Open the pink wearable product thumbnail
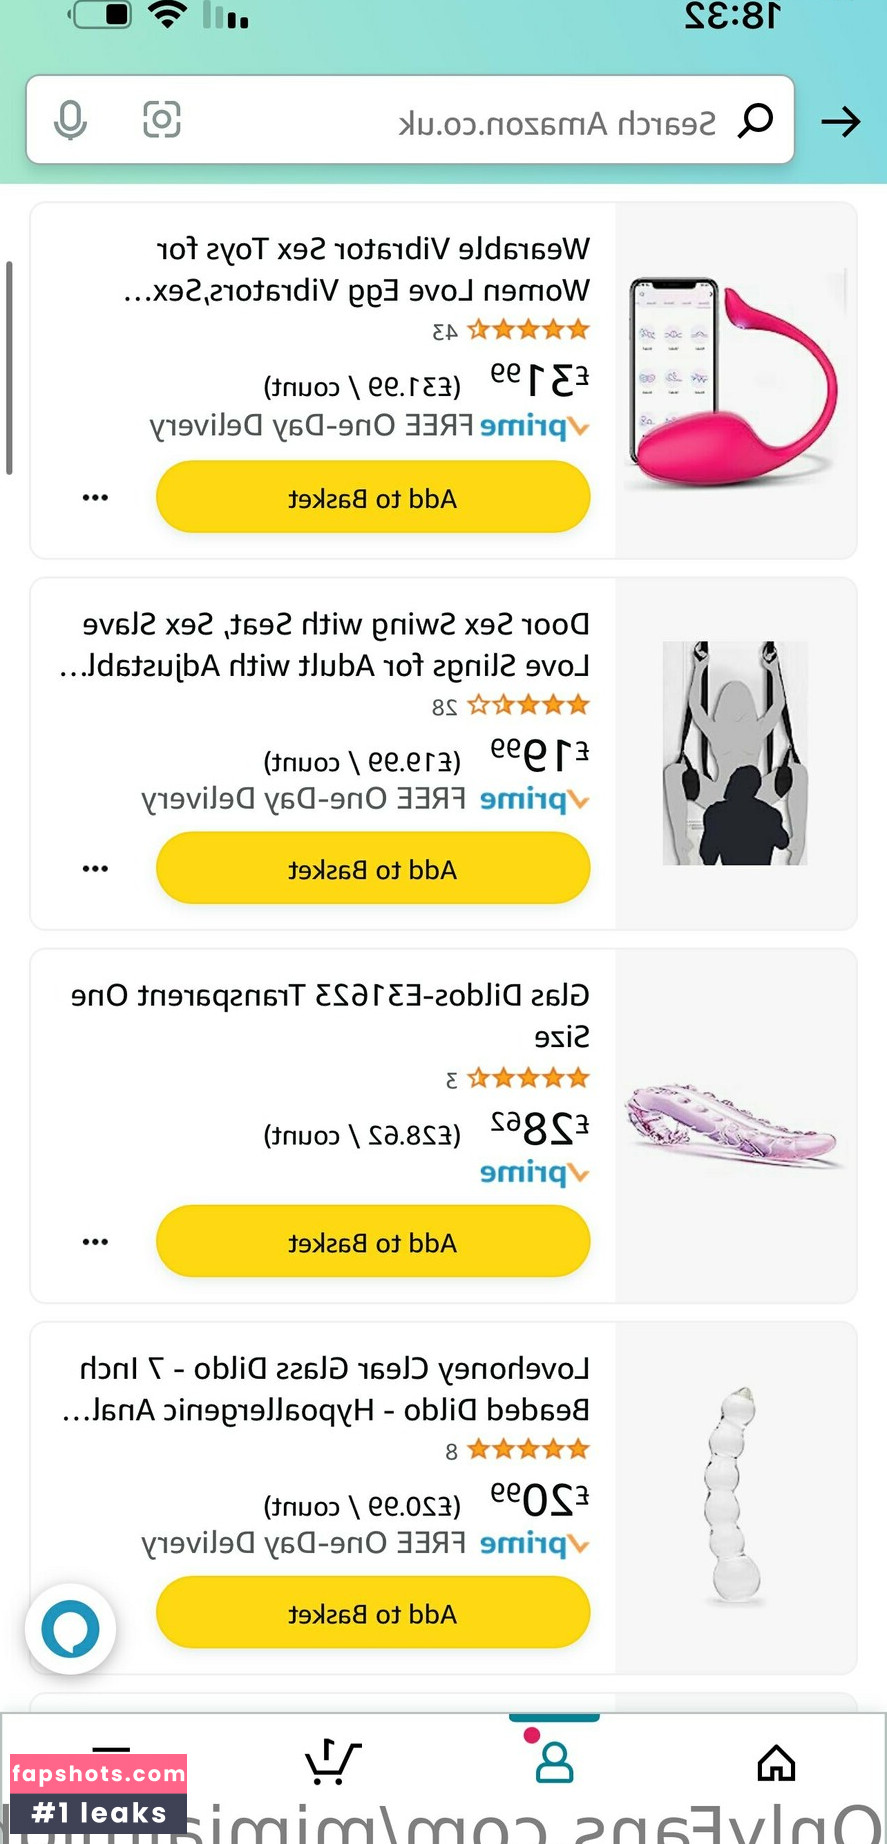Image resolution: width=887 pixels, height=1844 pixels. [735, 382]
